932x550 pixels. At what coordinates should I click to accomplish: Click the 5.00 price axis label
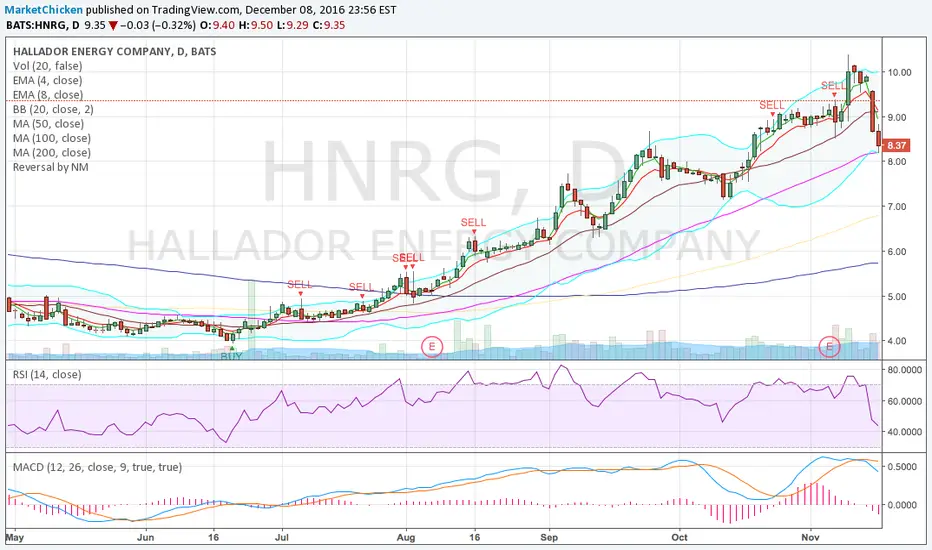pos(897,297)
